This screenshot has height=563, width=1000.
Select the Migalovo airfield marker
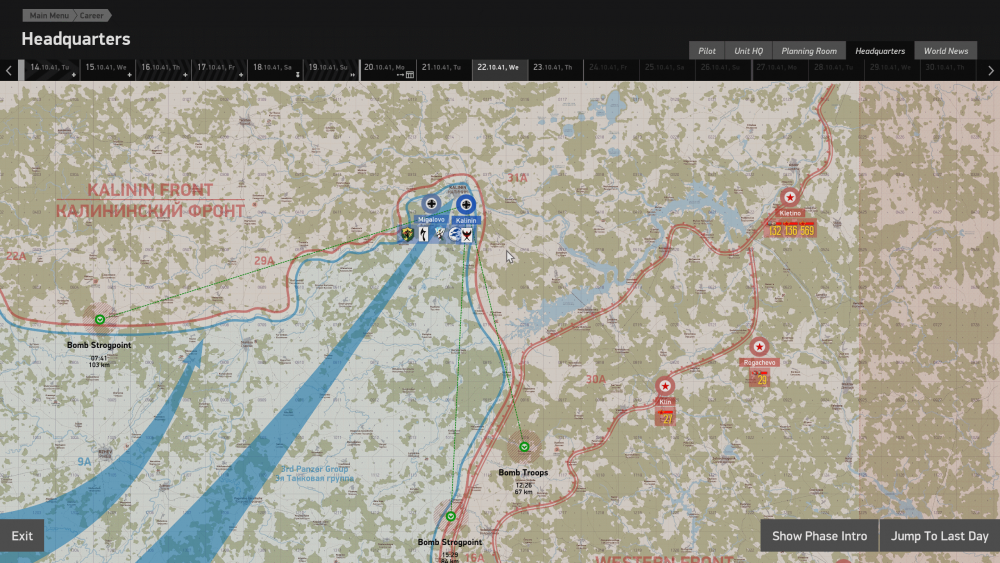click(x=431, y=204)
